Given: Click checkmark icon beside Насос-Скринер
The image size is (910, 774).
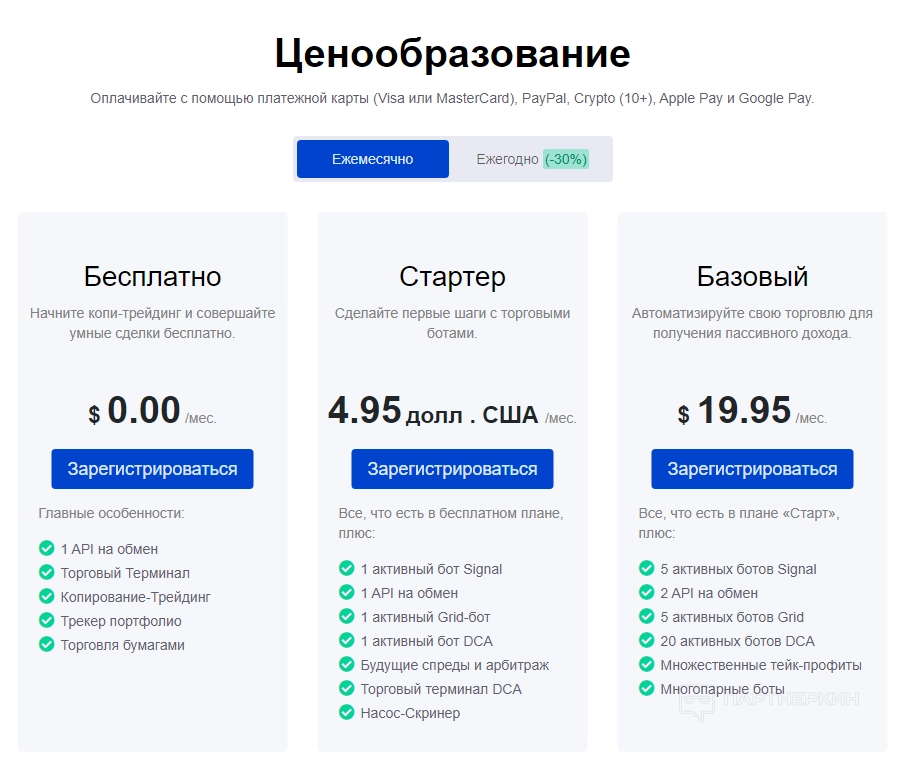Looking at the screenshot, I should [346, 712].
